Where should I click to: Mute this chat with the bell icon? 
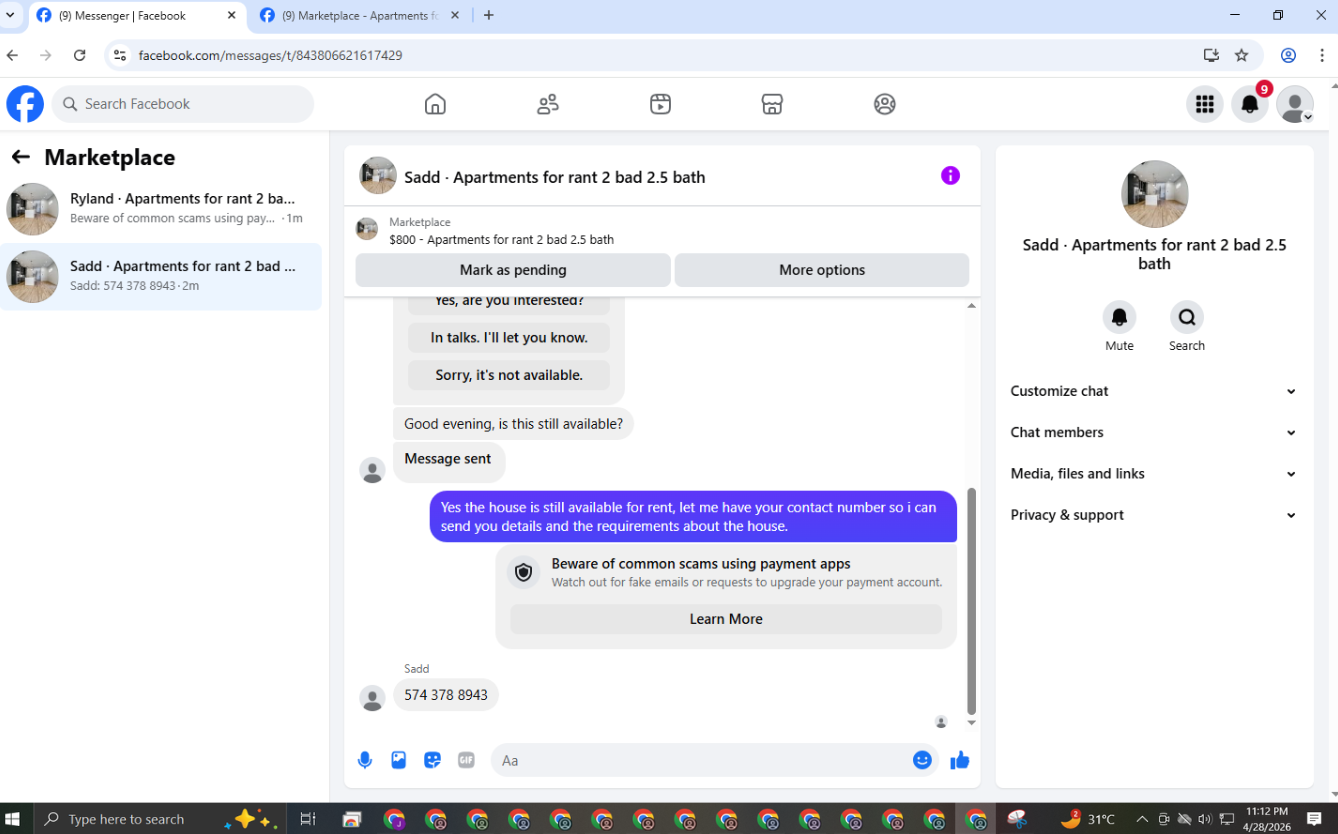tap(1119, 317)
